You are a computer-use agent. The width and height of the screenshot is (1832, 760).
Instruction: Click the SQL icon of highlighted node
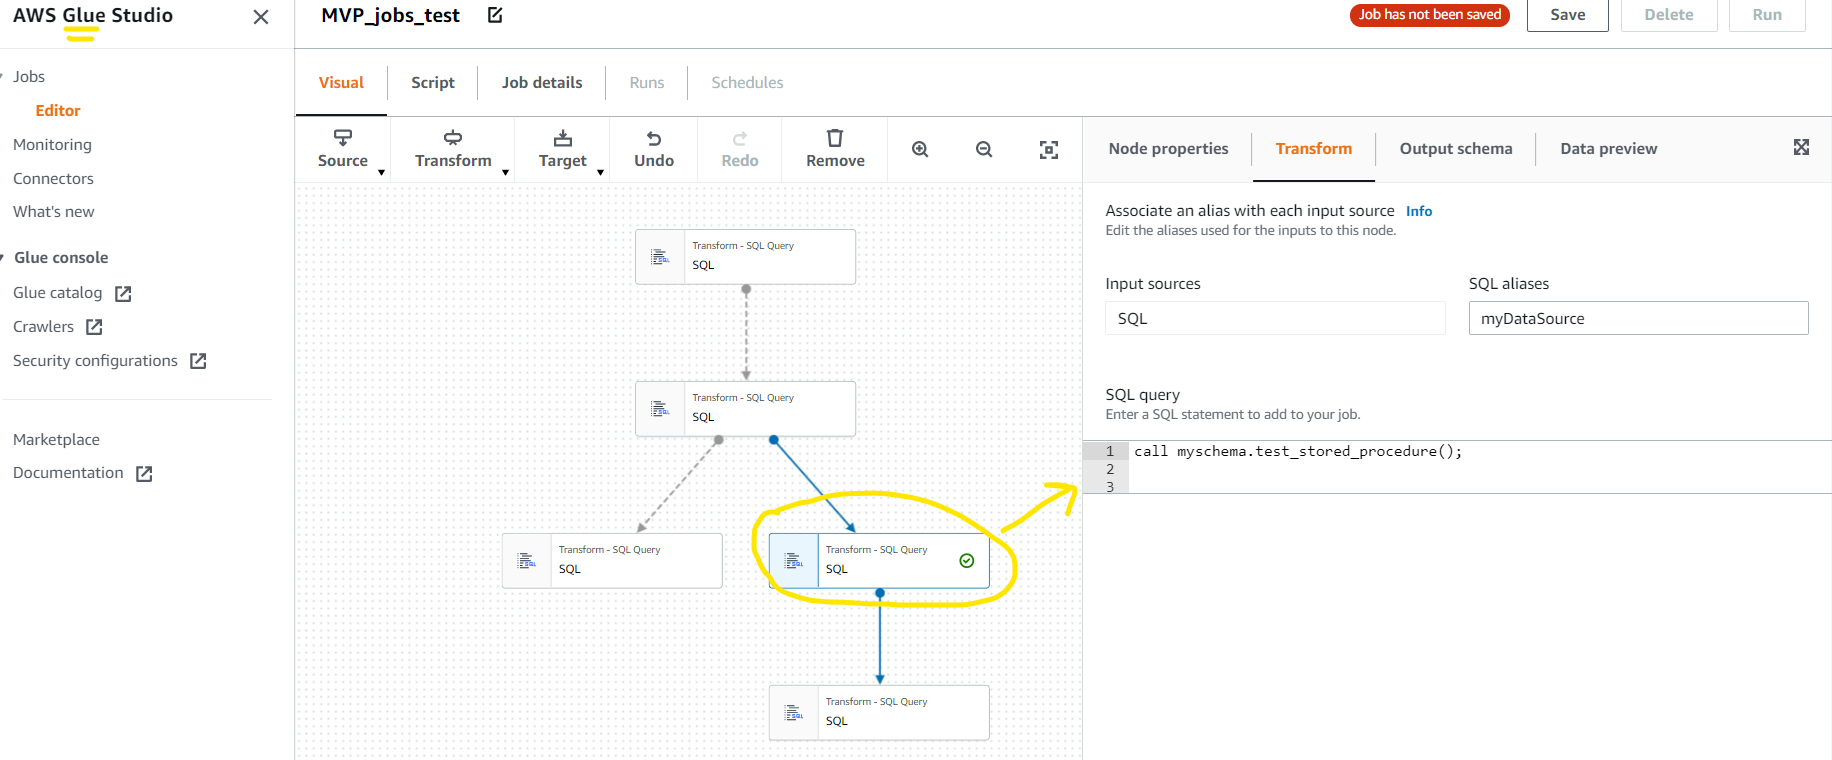coord(794,561)
